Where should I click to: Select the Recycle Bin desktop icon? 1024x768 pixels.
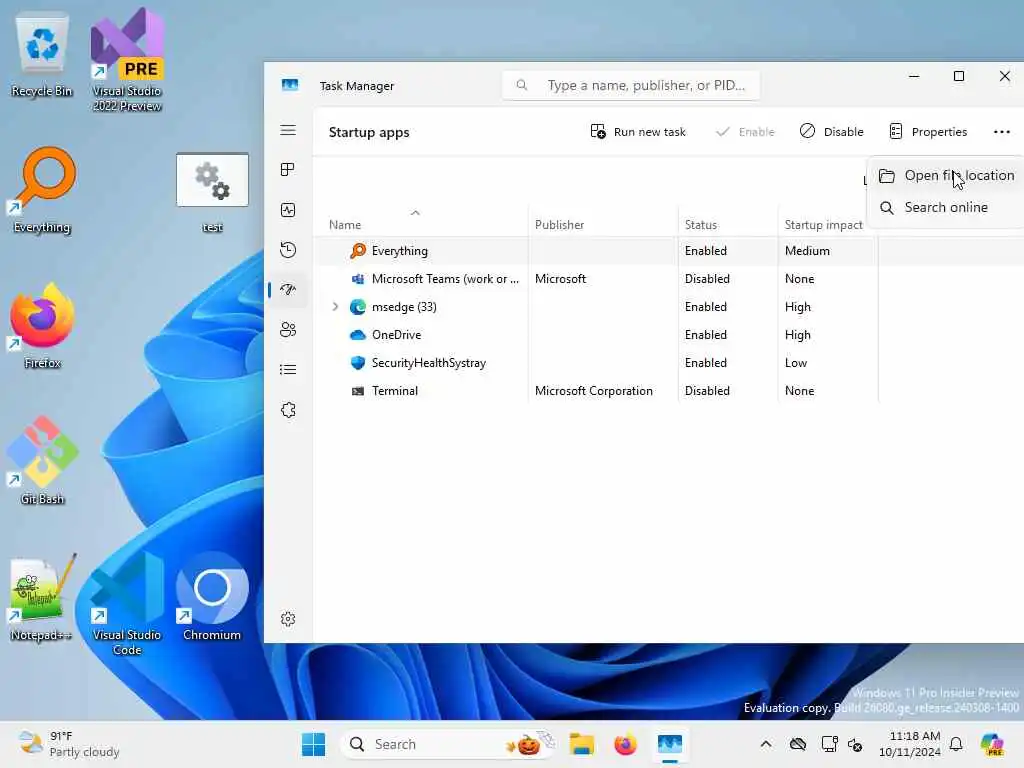click(x=42, y=57)
